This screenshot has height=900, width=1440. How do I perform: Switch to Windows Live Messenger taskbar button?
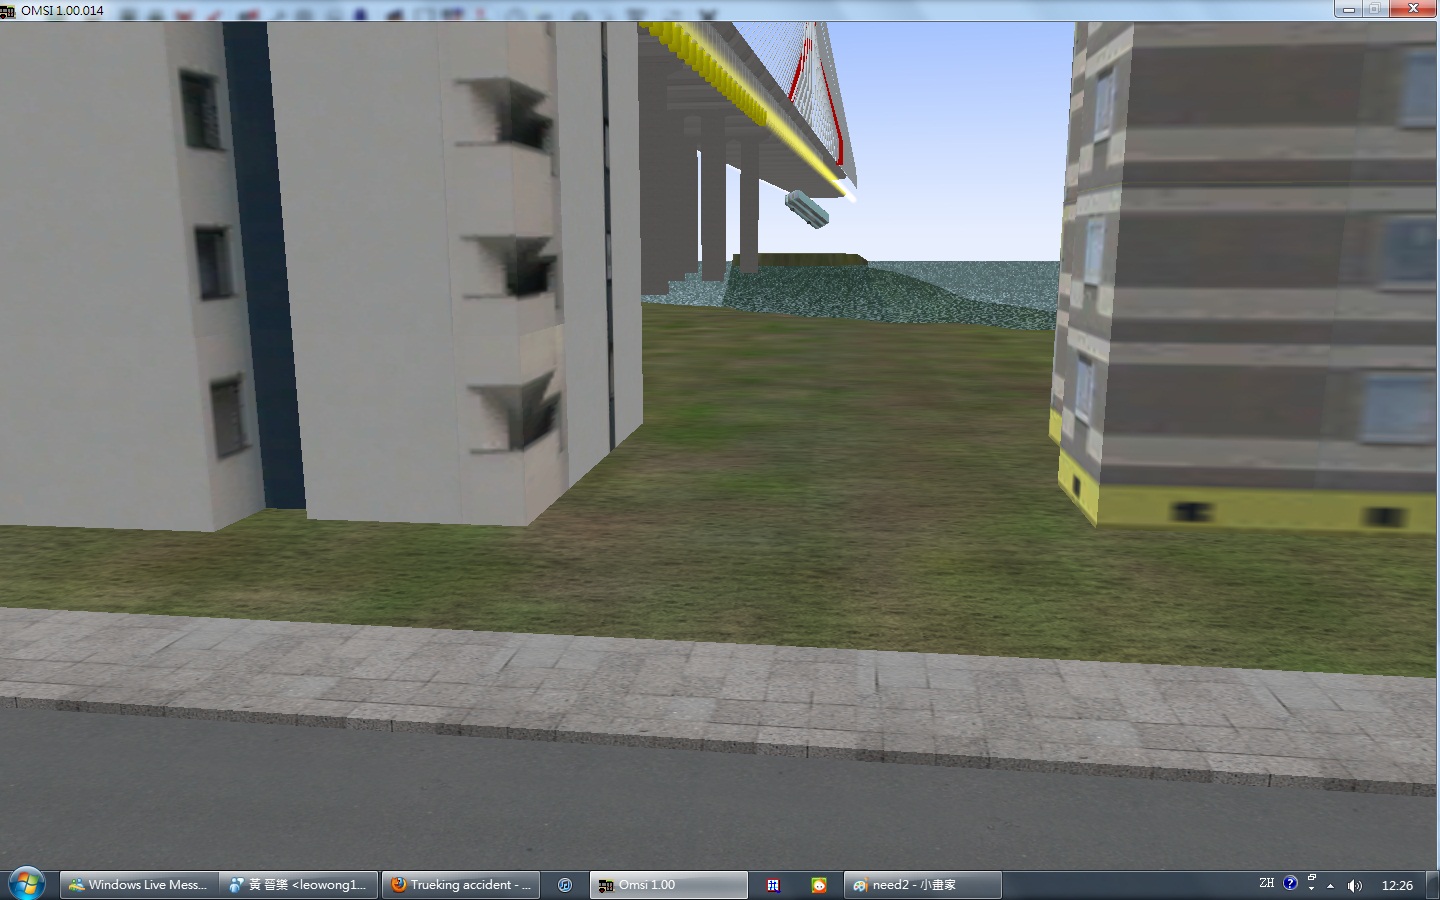[138, 885]
